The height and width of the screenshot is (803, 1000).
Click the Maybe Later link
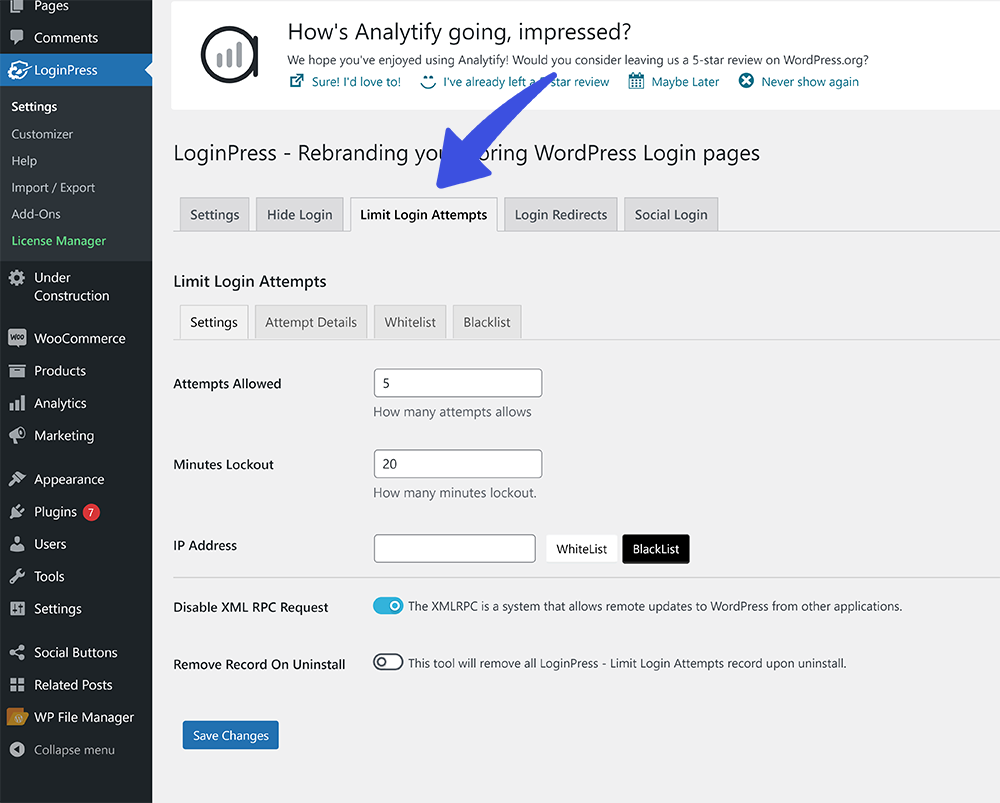(x=685, y=82)
